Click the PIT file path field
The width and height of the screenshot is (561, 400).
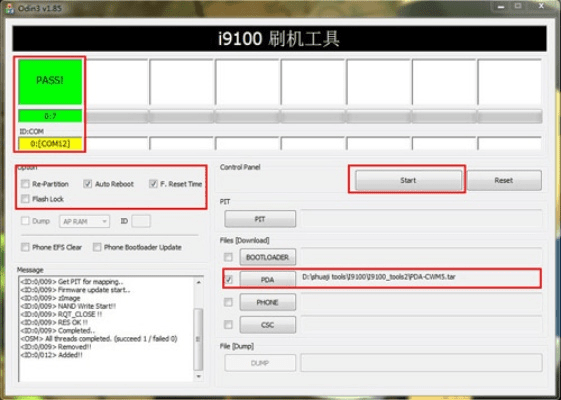point(421,218)
